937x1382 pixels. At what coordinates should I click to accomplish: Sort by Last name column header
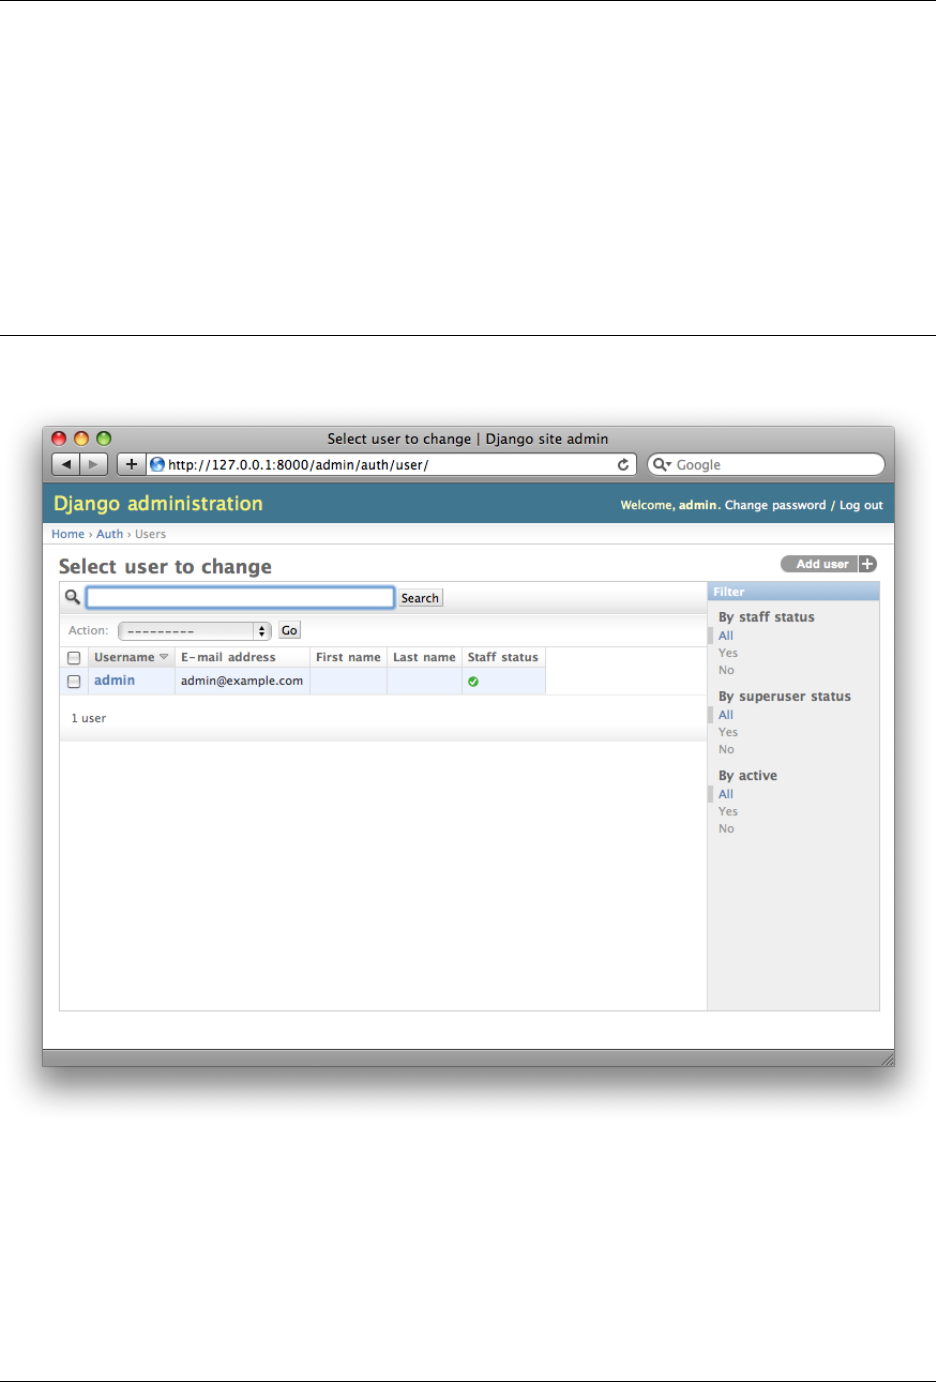[424, 657]
